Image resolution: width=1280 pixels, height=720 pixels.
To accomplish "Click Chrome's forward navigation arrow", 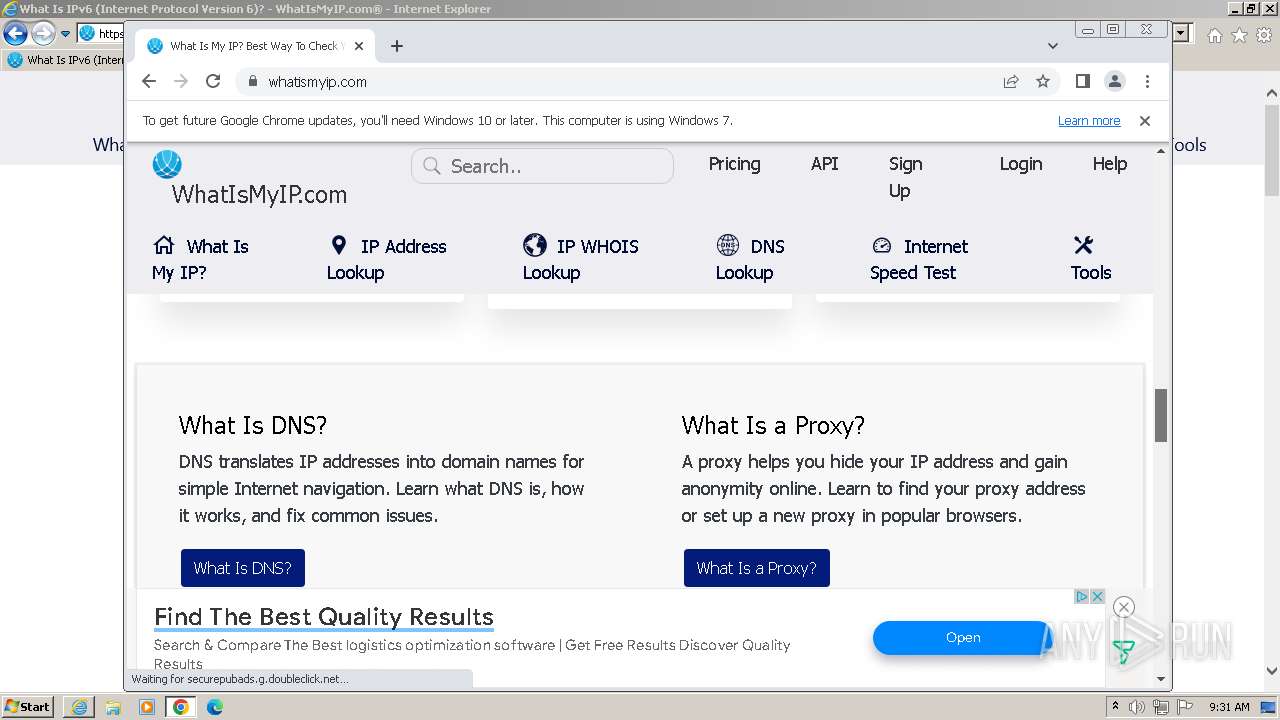I will point(181,82).
